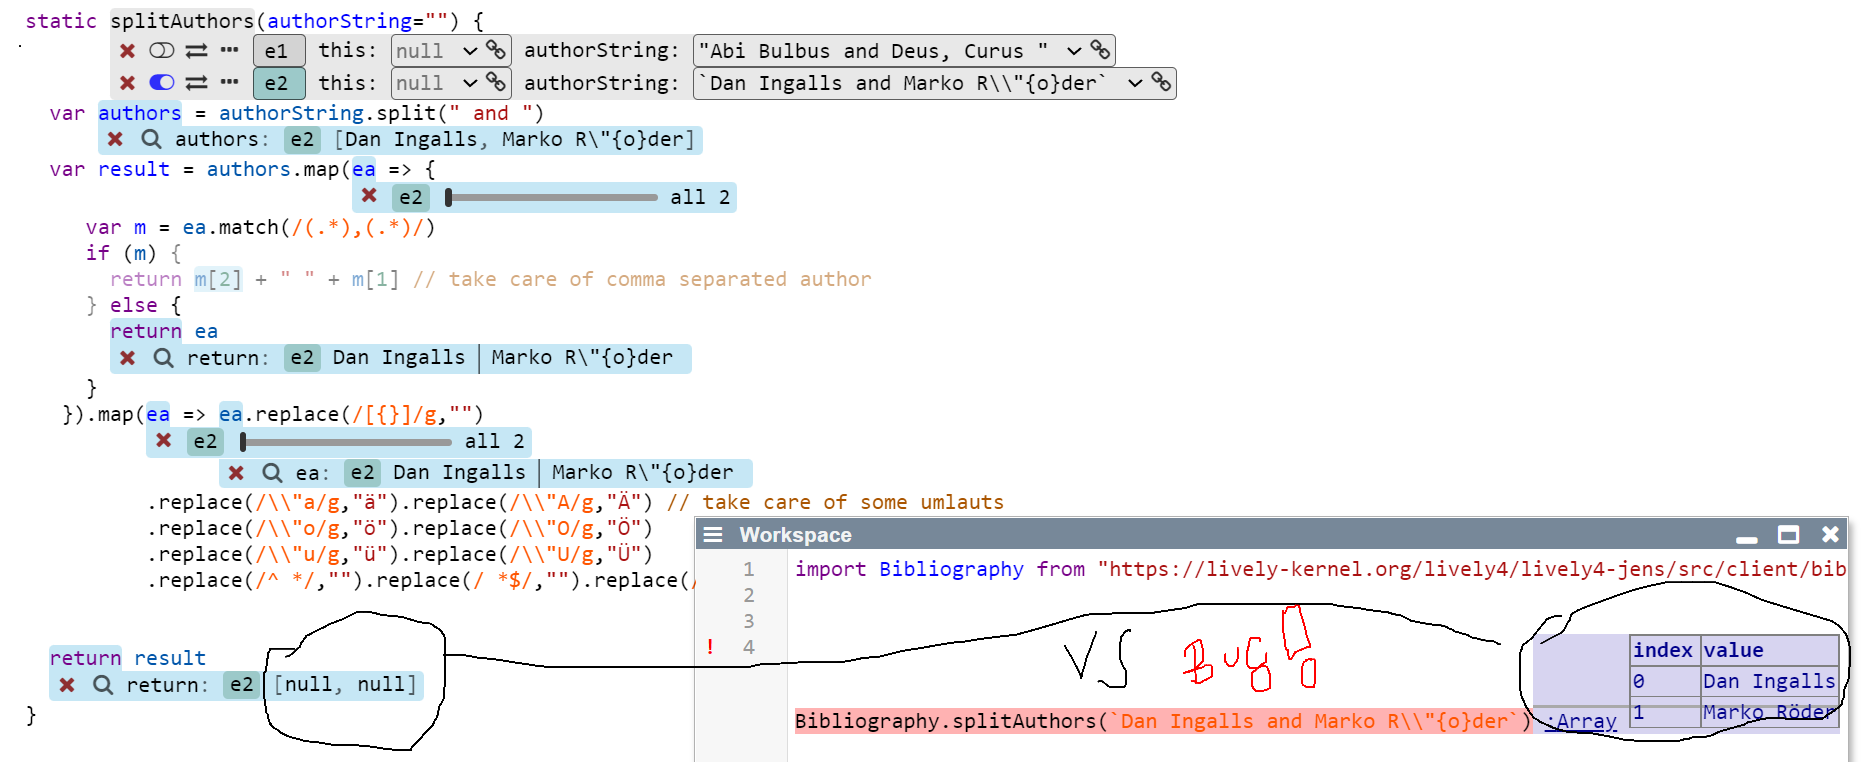Click magnifier icon on the ea probe
This screenshot has height=762, width=1861.
(x=272, y=473)
